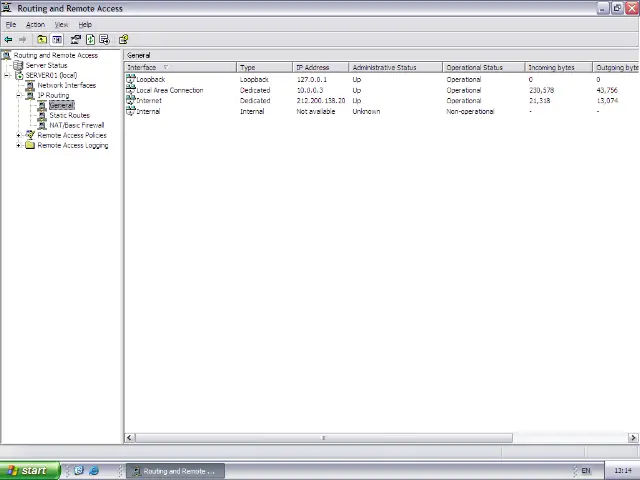Image resolution: width=640 pixels, height=480 pixels.
Task: Click the Static Routes tree icon
Action: pos(42,115)
